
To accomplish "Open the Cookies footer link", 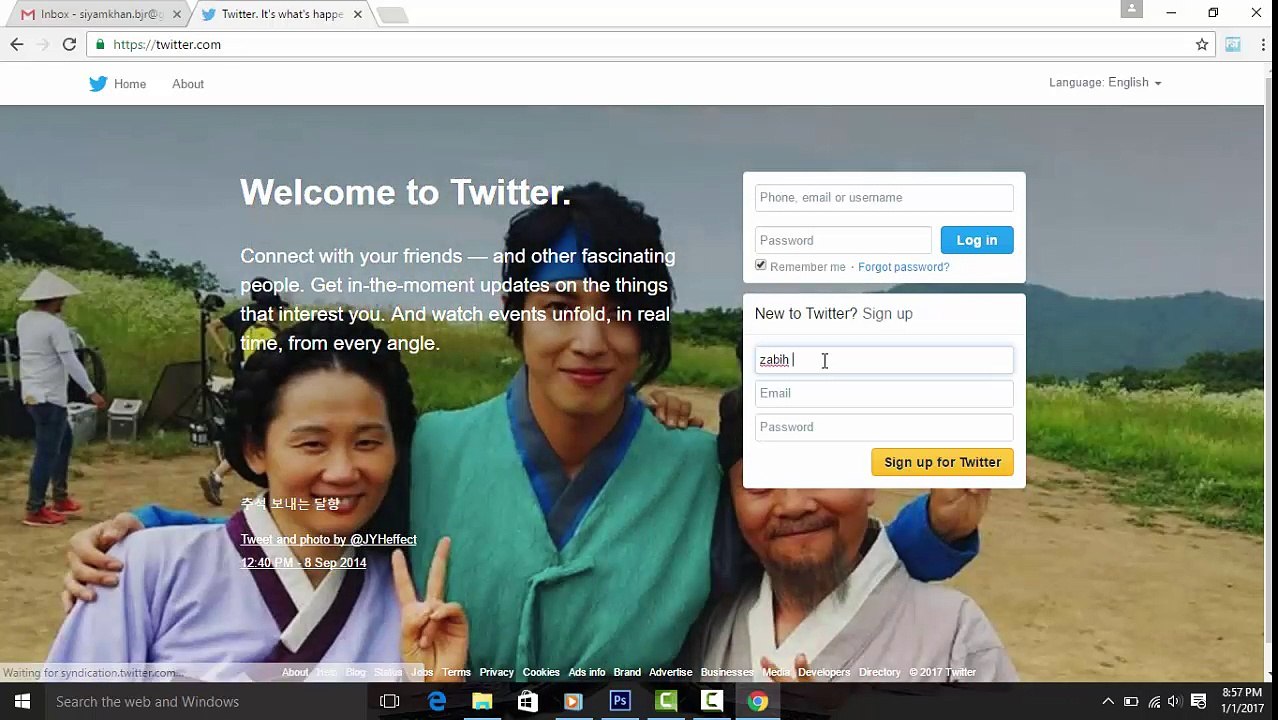I will (x=541, y=672).
